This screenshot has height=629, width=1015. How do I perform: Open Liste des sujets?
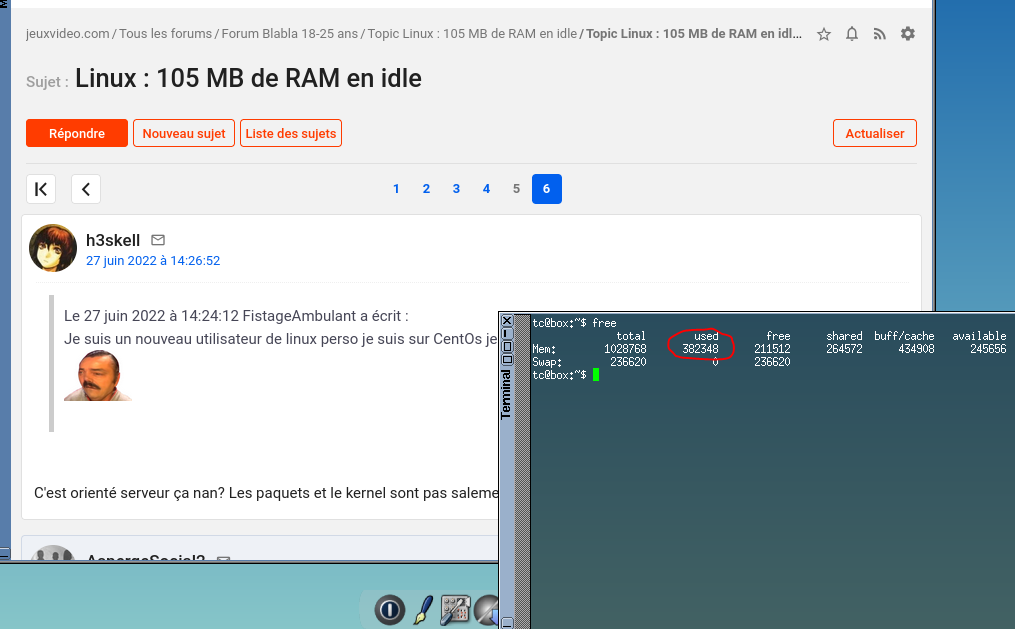tap(291, 133)
